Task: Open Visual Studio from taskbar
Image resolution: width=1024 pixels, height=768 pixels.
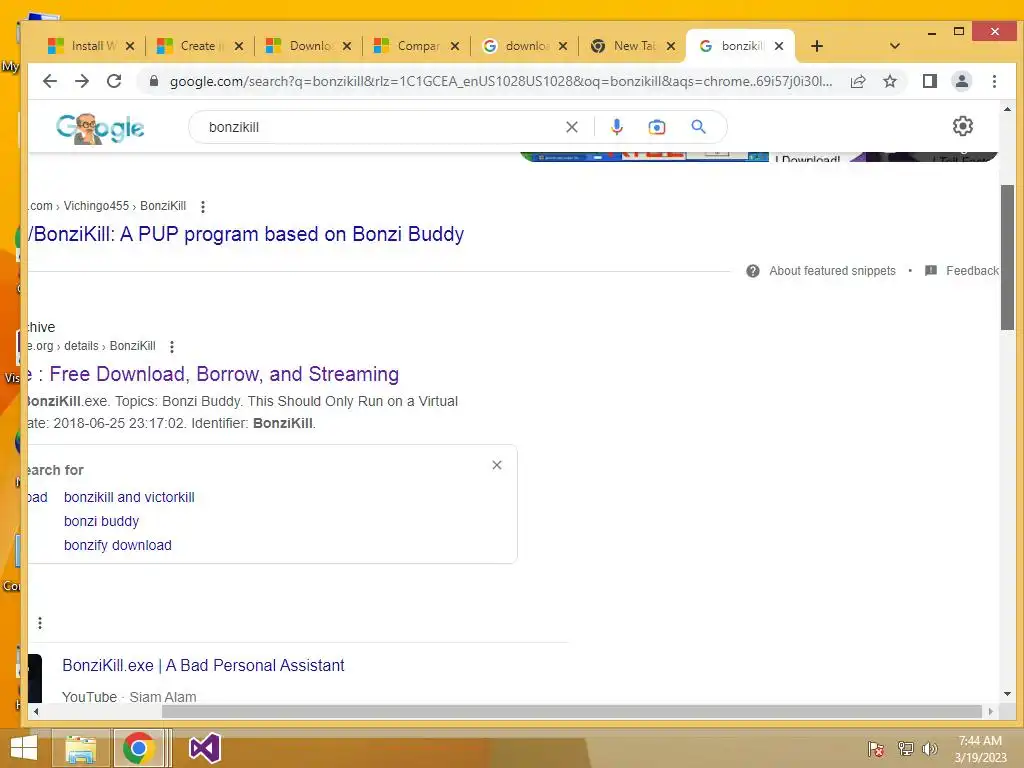Action: pyautogui.click(x=204, y=749)
